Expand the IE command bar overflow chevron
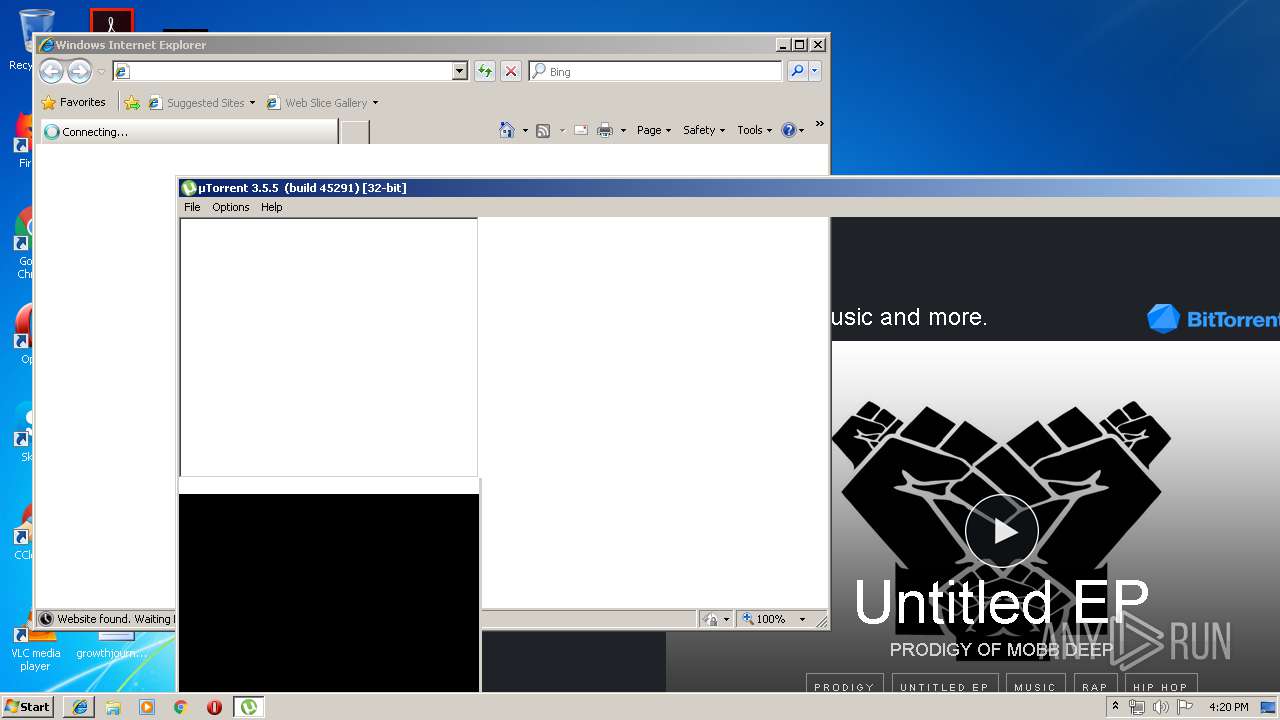Viewport: 1280px width, 720px height. click(x=820, y=124)
